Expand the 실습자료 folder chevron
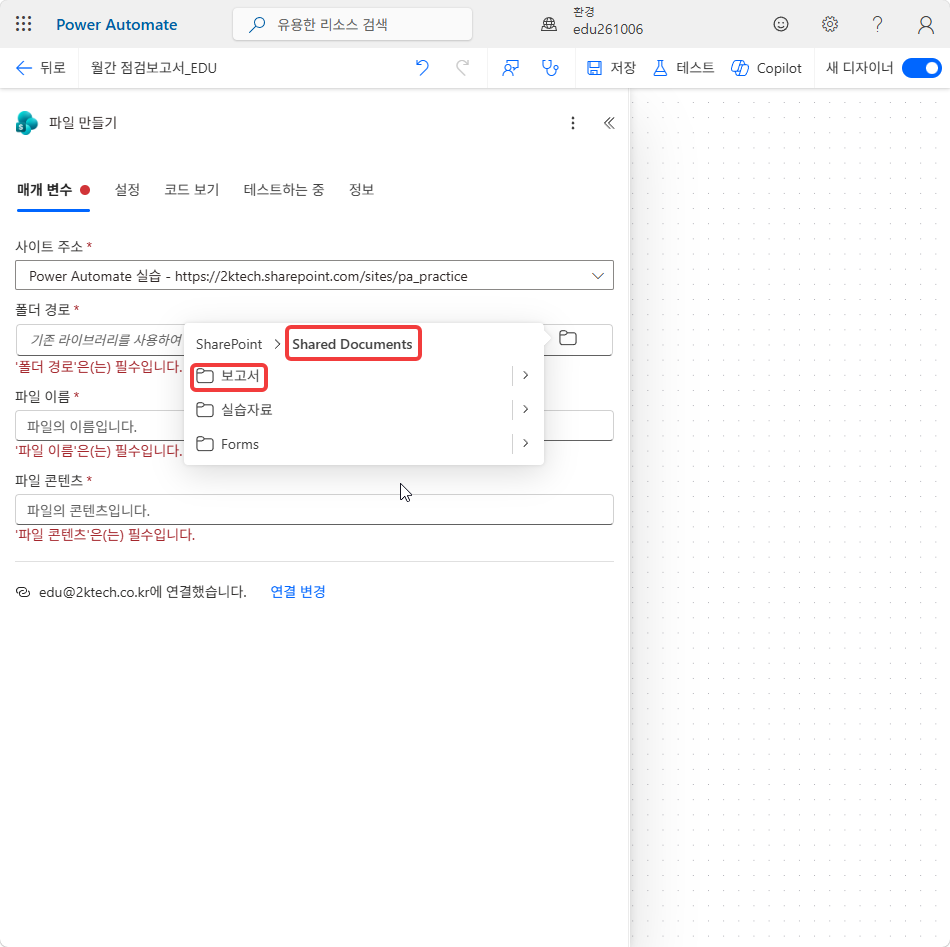The width and height of the screenshot is (950, 947). pyautogui.click(x=525, y=410)
